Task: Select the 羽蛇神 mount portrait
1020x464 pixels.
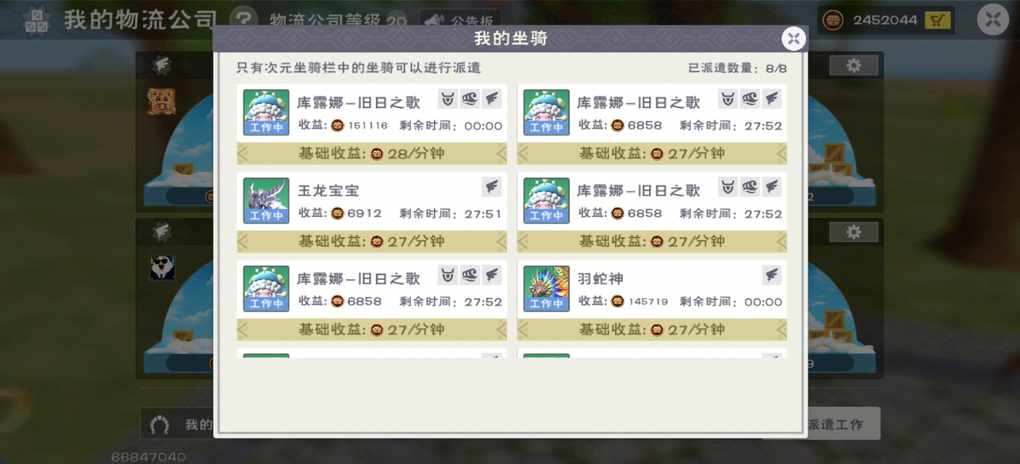Action: point(546,288)
